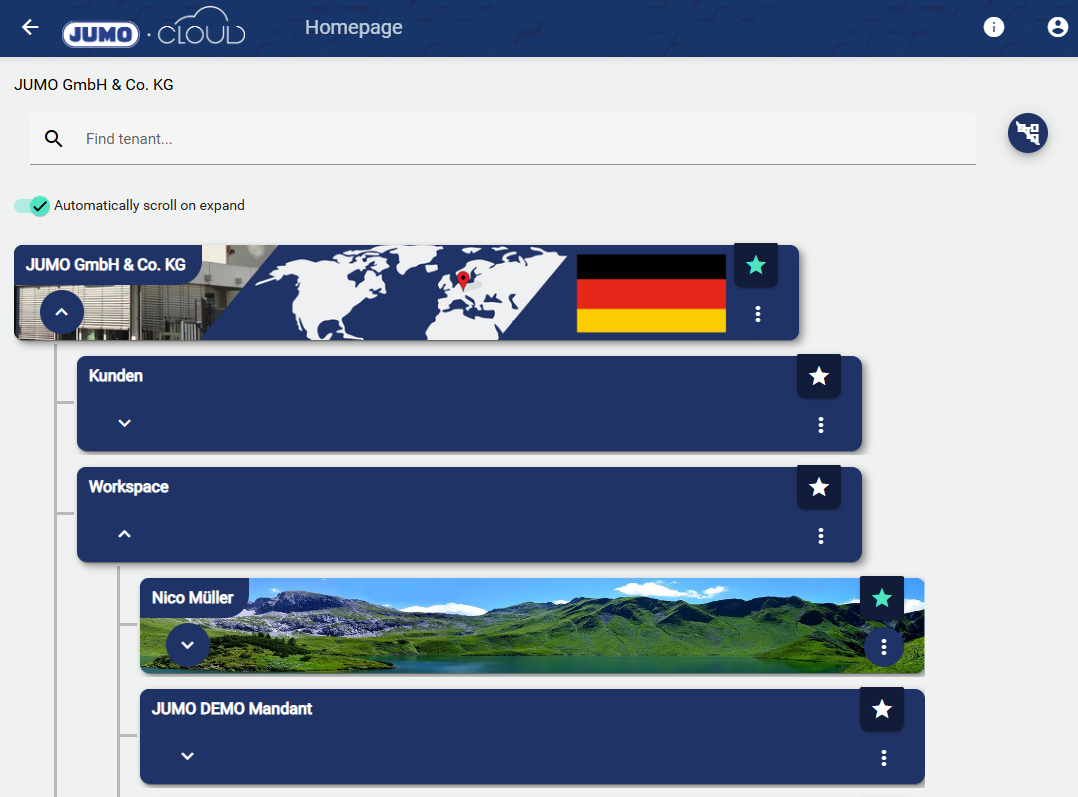Open three-dot menu for Workspace tenant
The image size is (1078, 797).
(x=820, y=536)
